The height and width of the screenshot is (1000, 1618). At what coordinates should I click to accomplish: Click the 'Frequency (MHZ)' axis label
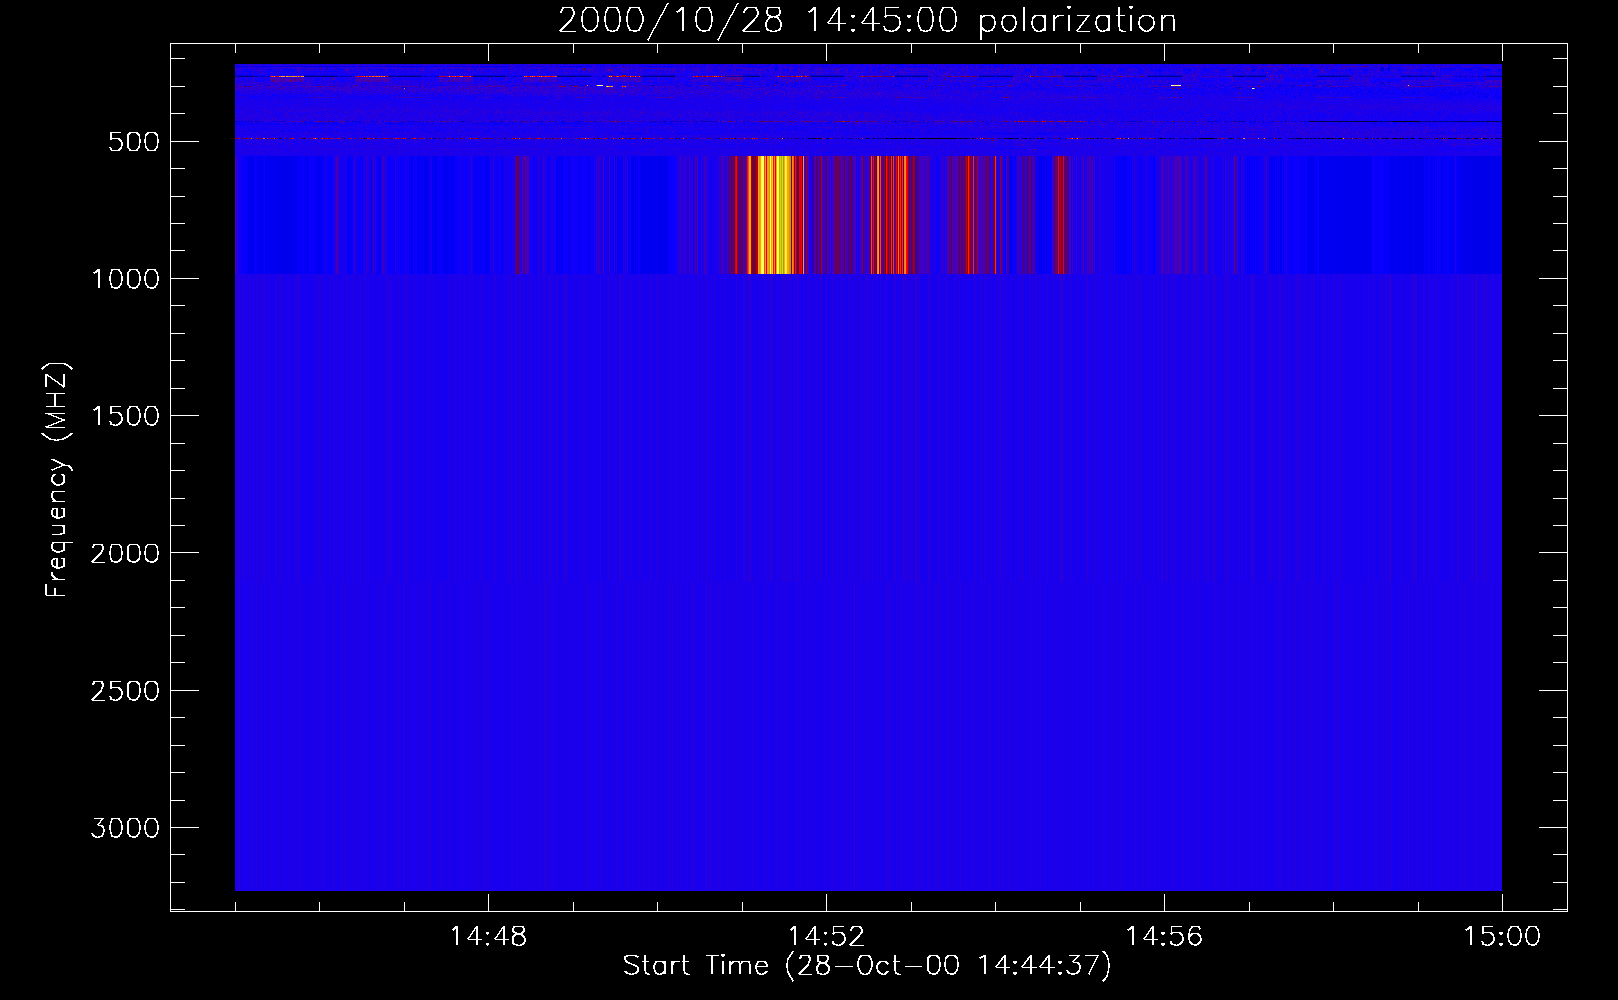(57, 480)
